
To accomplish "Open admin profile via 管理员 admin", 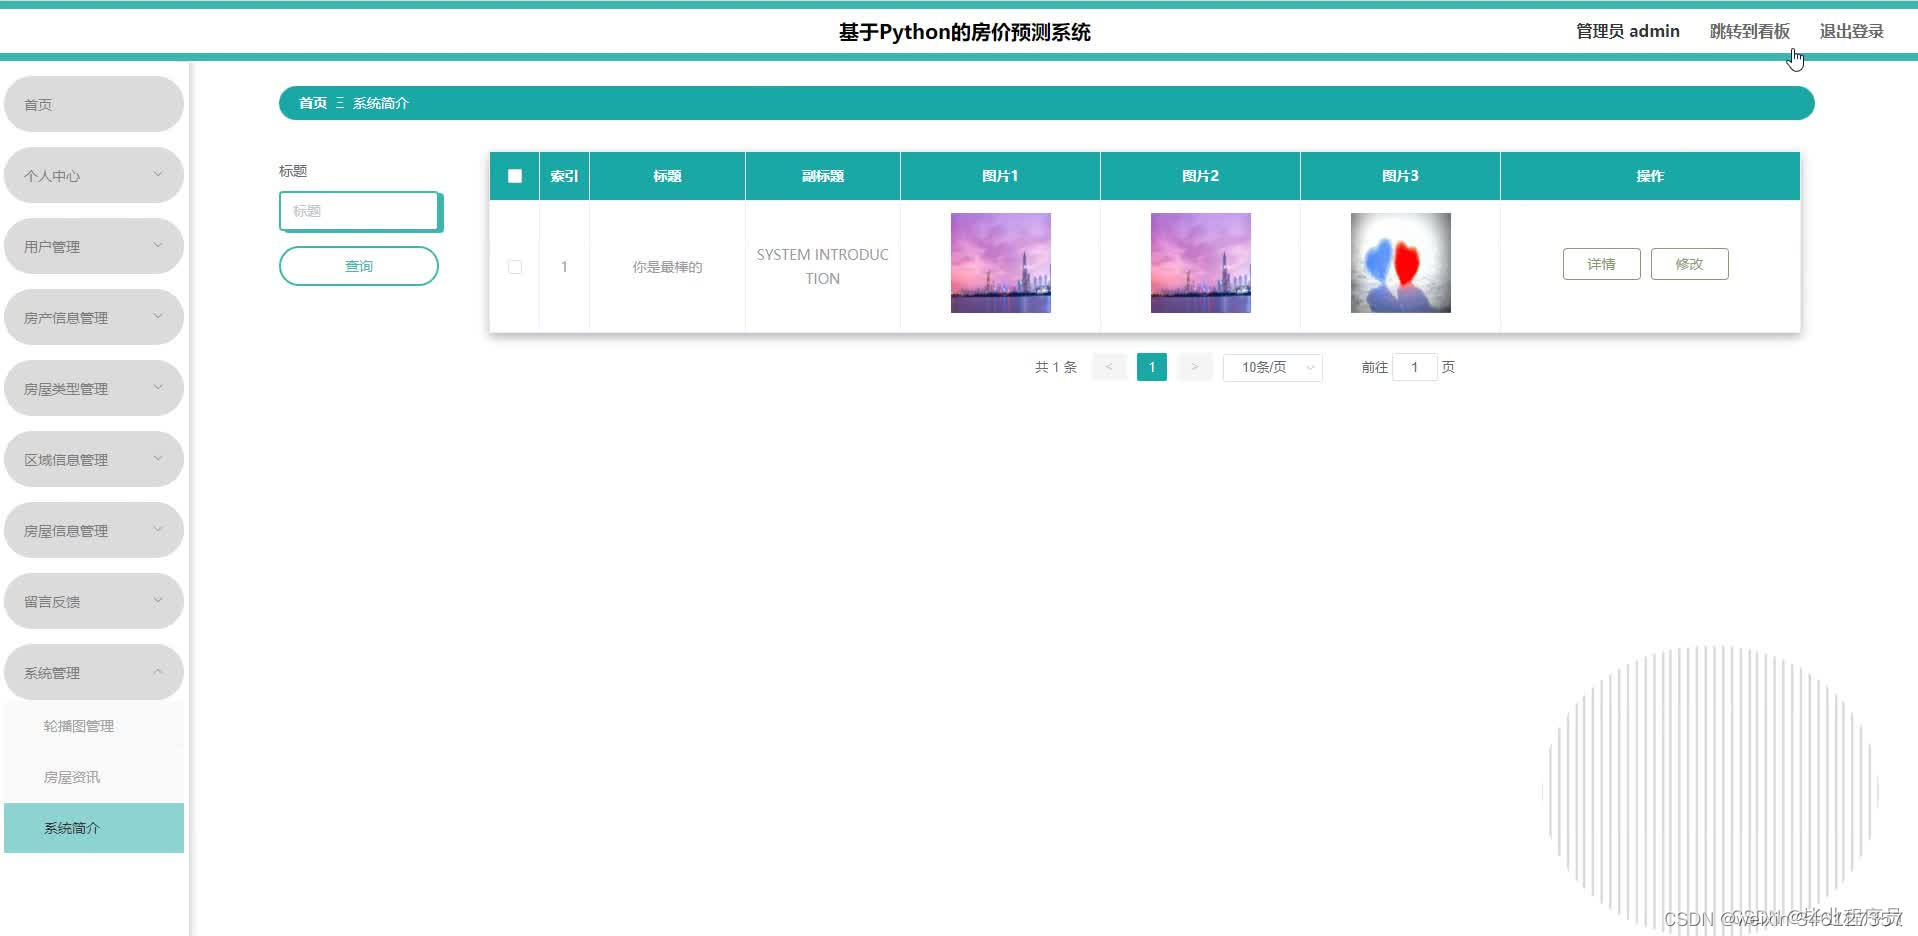I will (x=1626, y=30).
